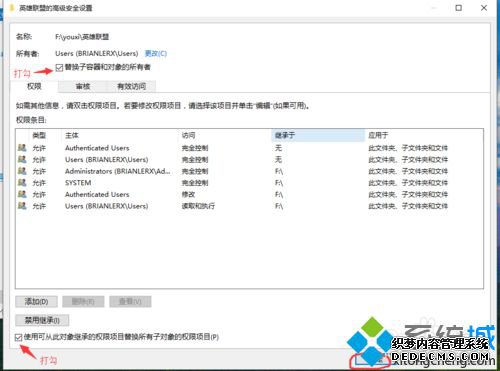Select Authenticated Users in the 修改 row
Screen dimensions: 500x371
(97, 194)
